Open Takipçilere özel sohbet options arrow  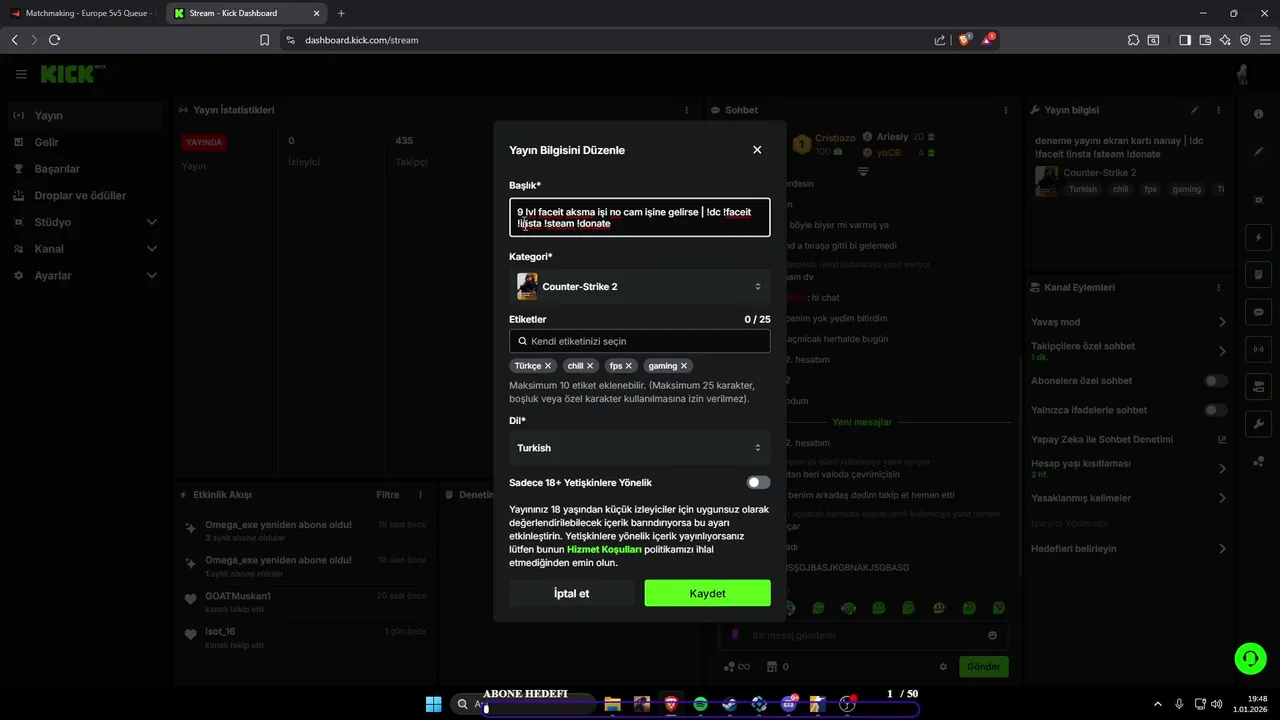[1222, 351]
